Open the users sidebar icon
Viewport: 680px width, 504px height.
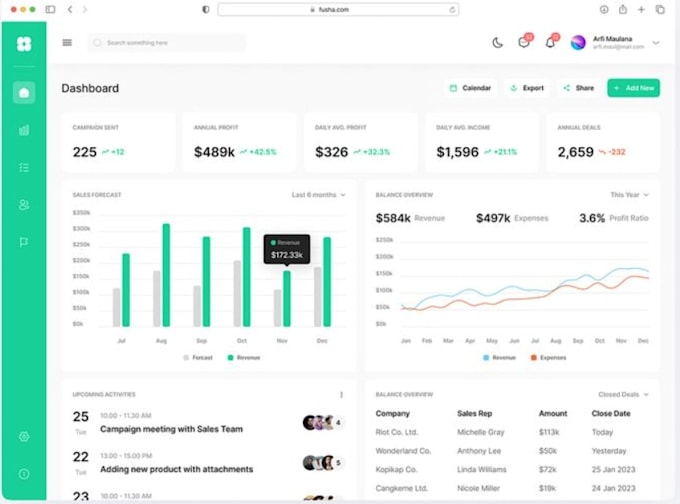tap(24, 205)
